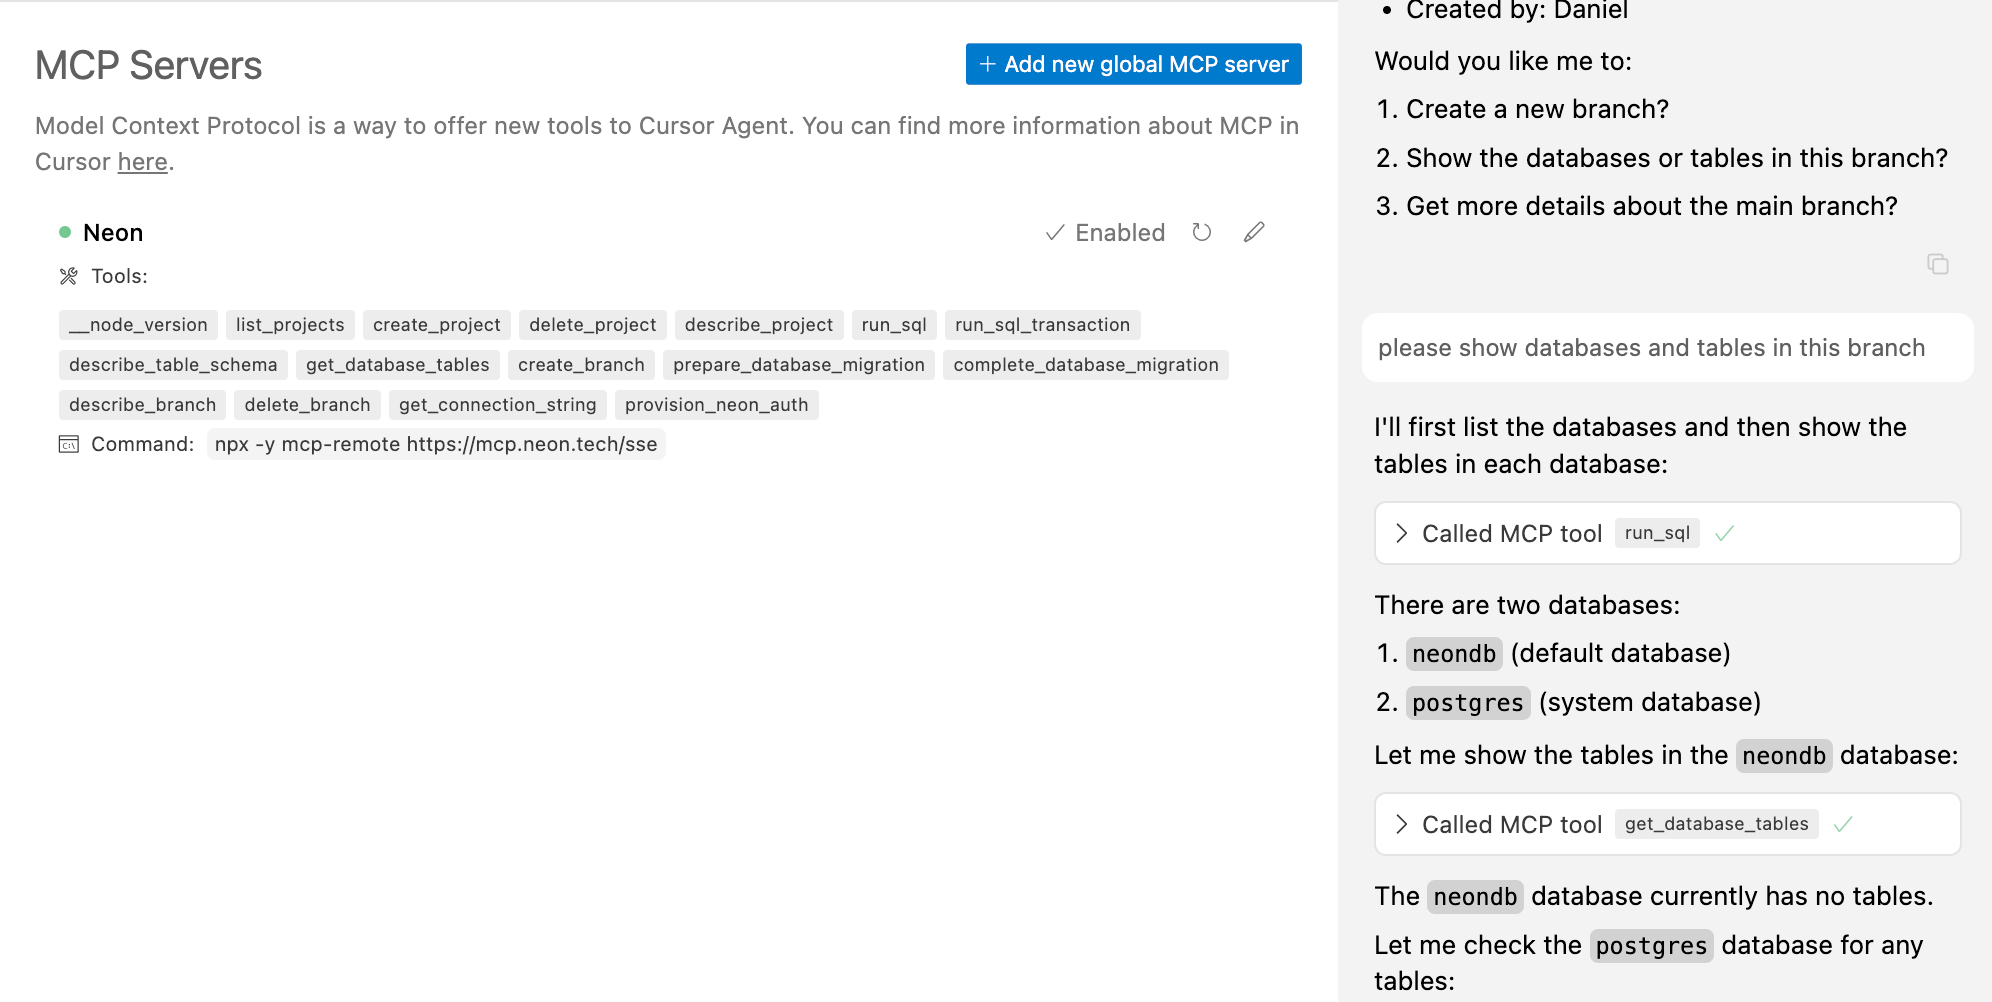Select the delete_project tool chip

tap(593, 325)
